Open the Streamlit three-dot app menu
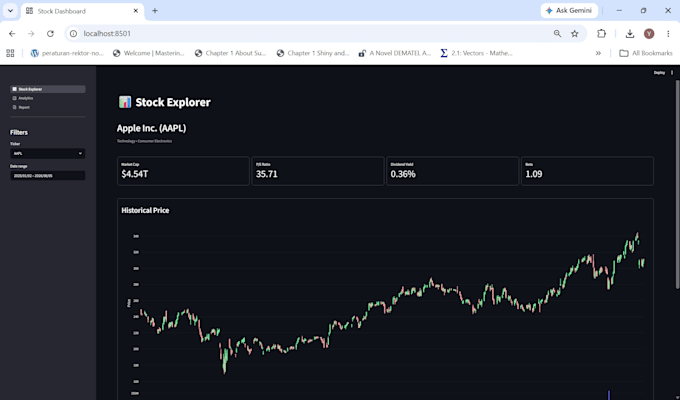This screenshot has width=680, height=400. coord(672,72)
